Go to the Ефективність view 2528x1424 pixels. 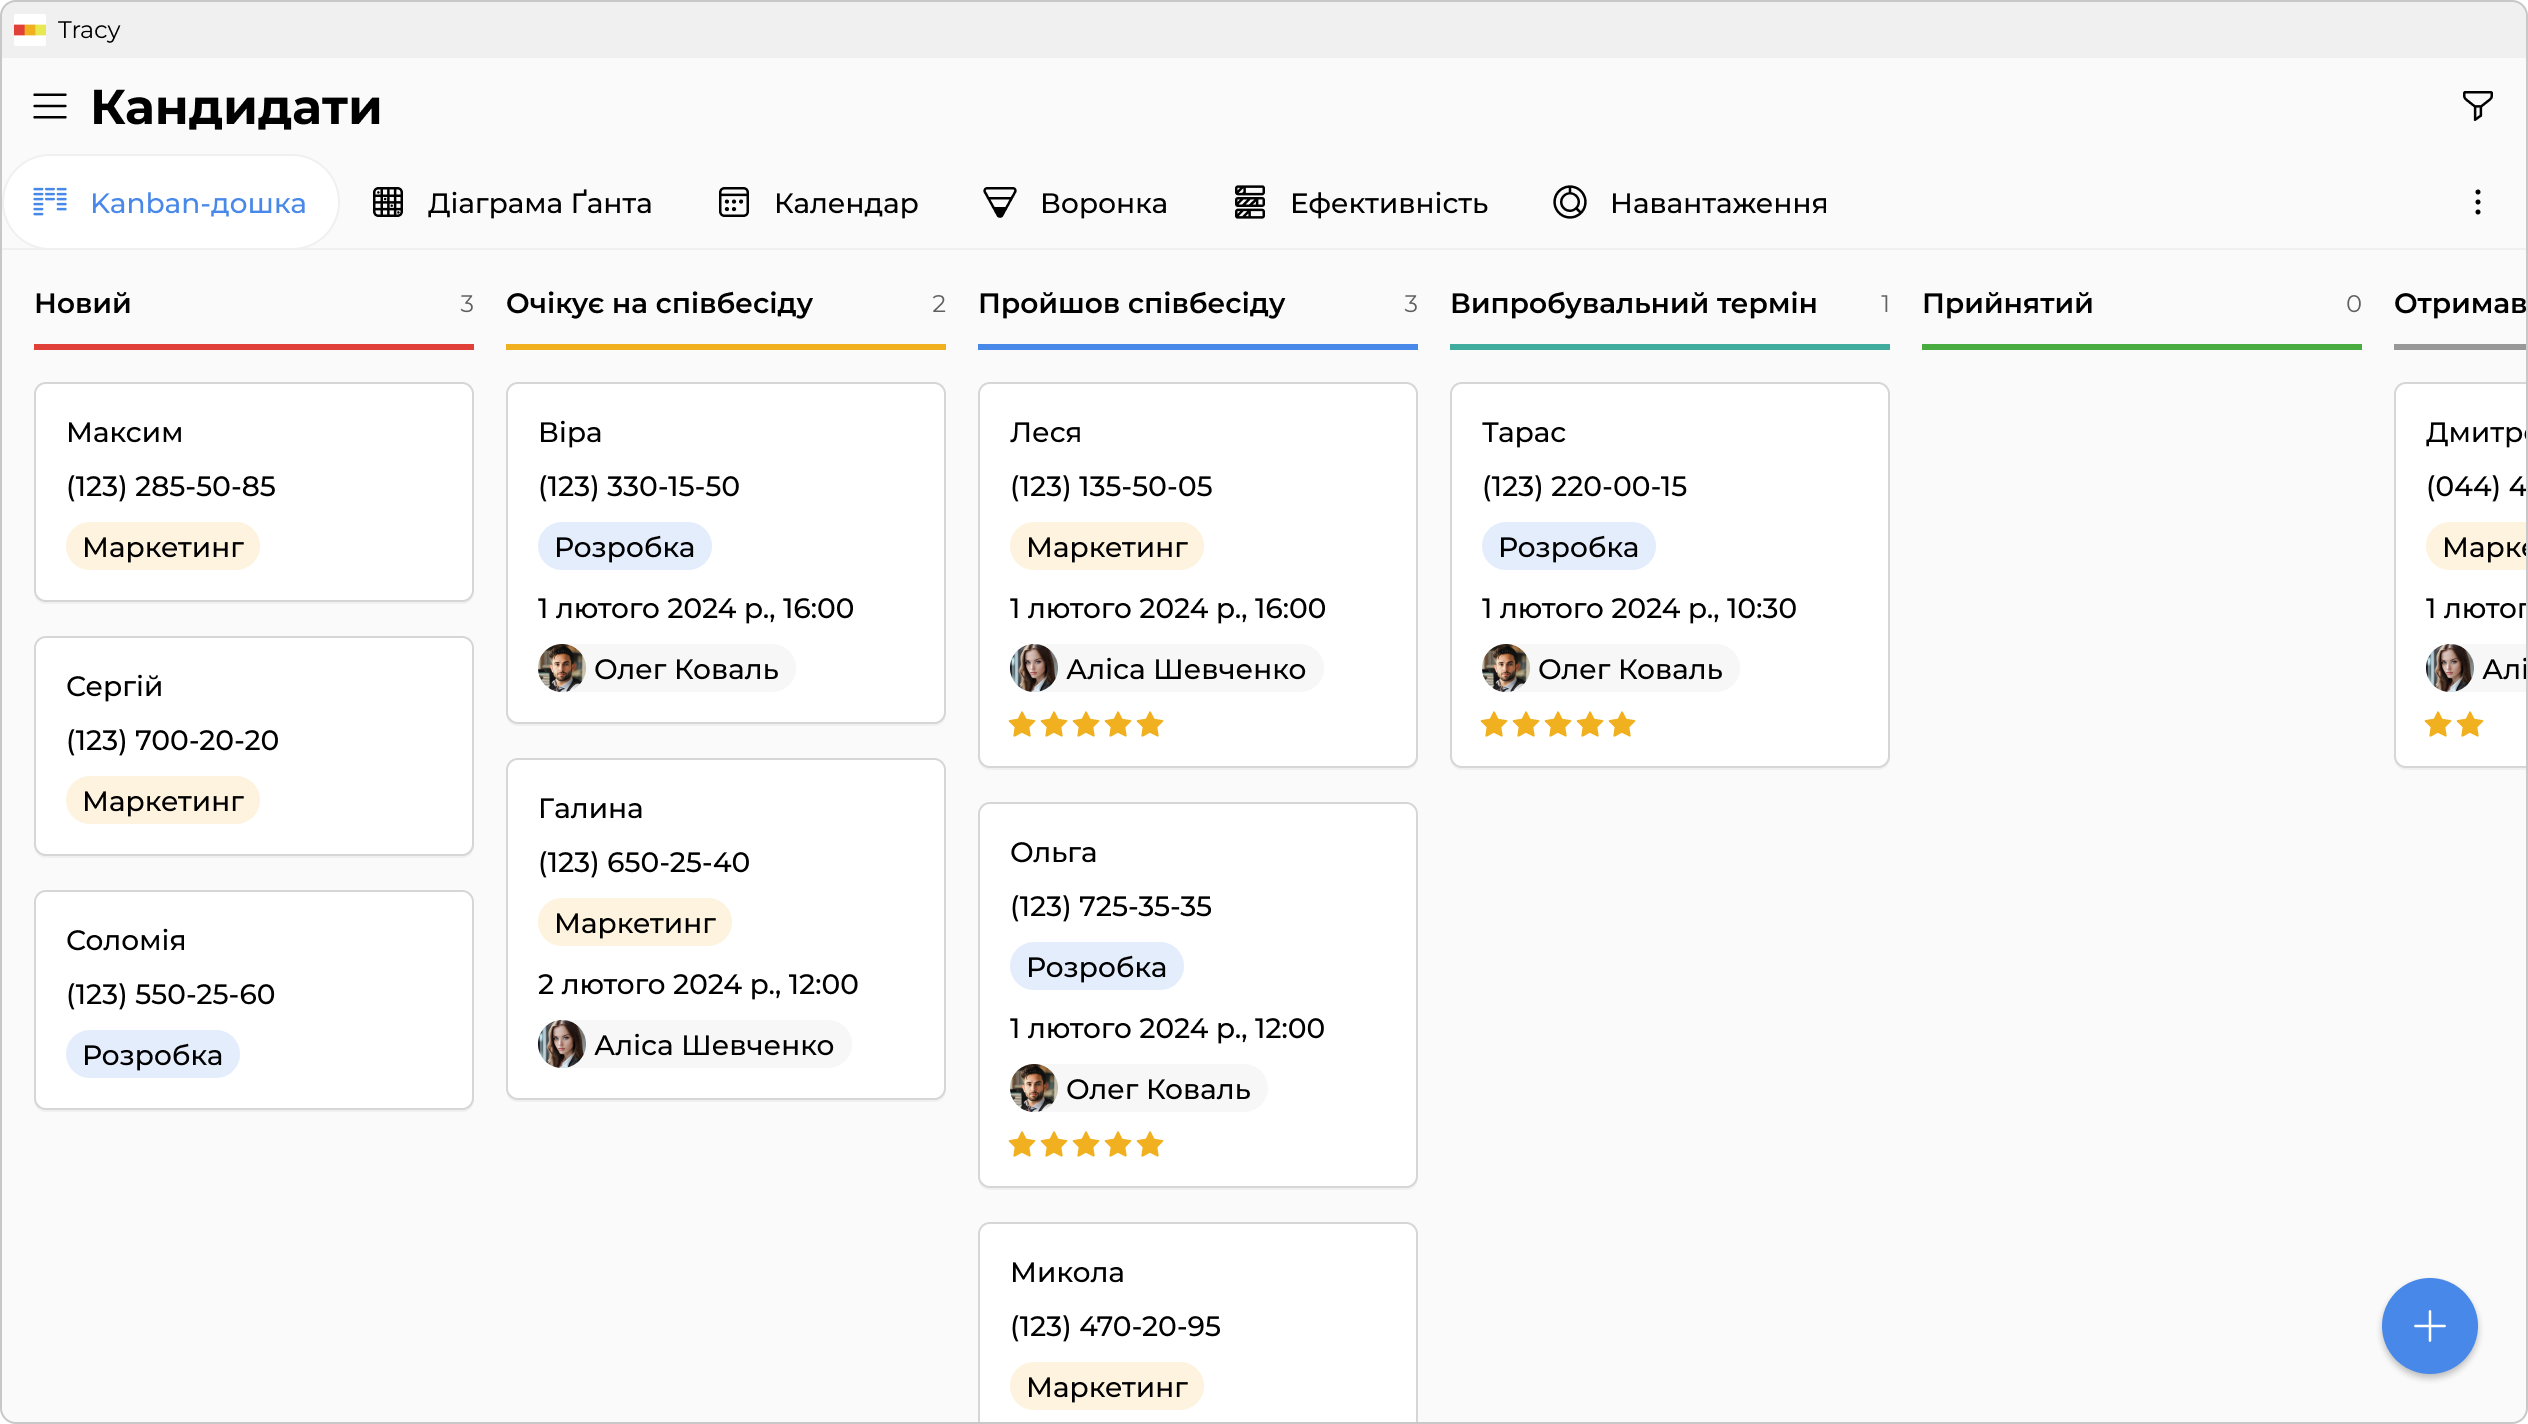[1361, 203]
